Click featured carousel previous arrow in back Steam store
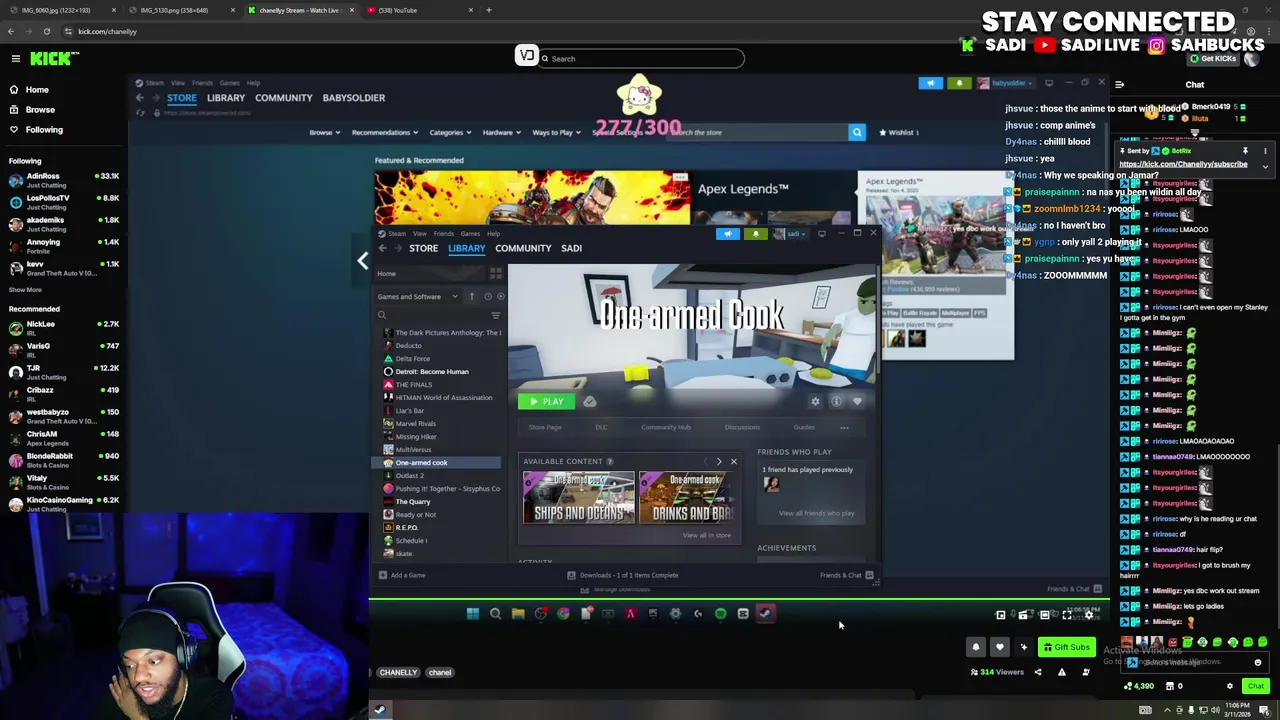The height and width of the screenshot is (720, 1280). click(x=362, y=260)
